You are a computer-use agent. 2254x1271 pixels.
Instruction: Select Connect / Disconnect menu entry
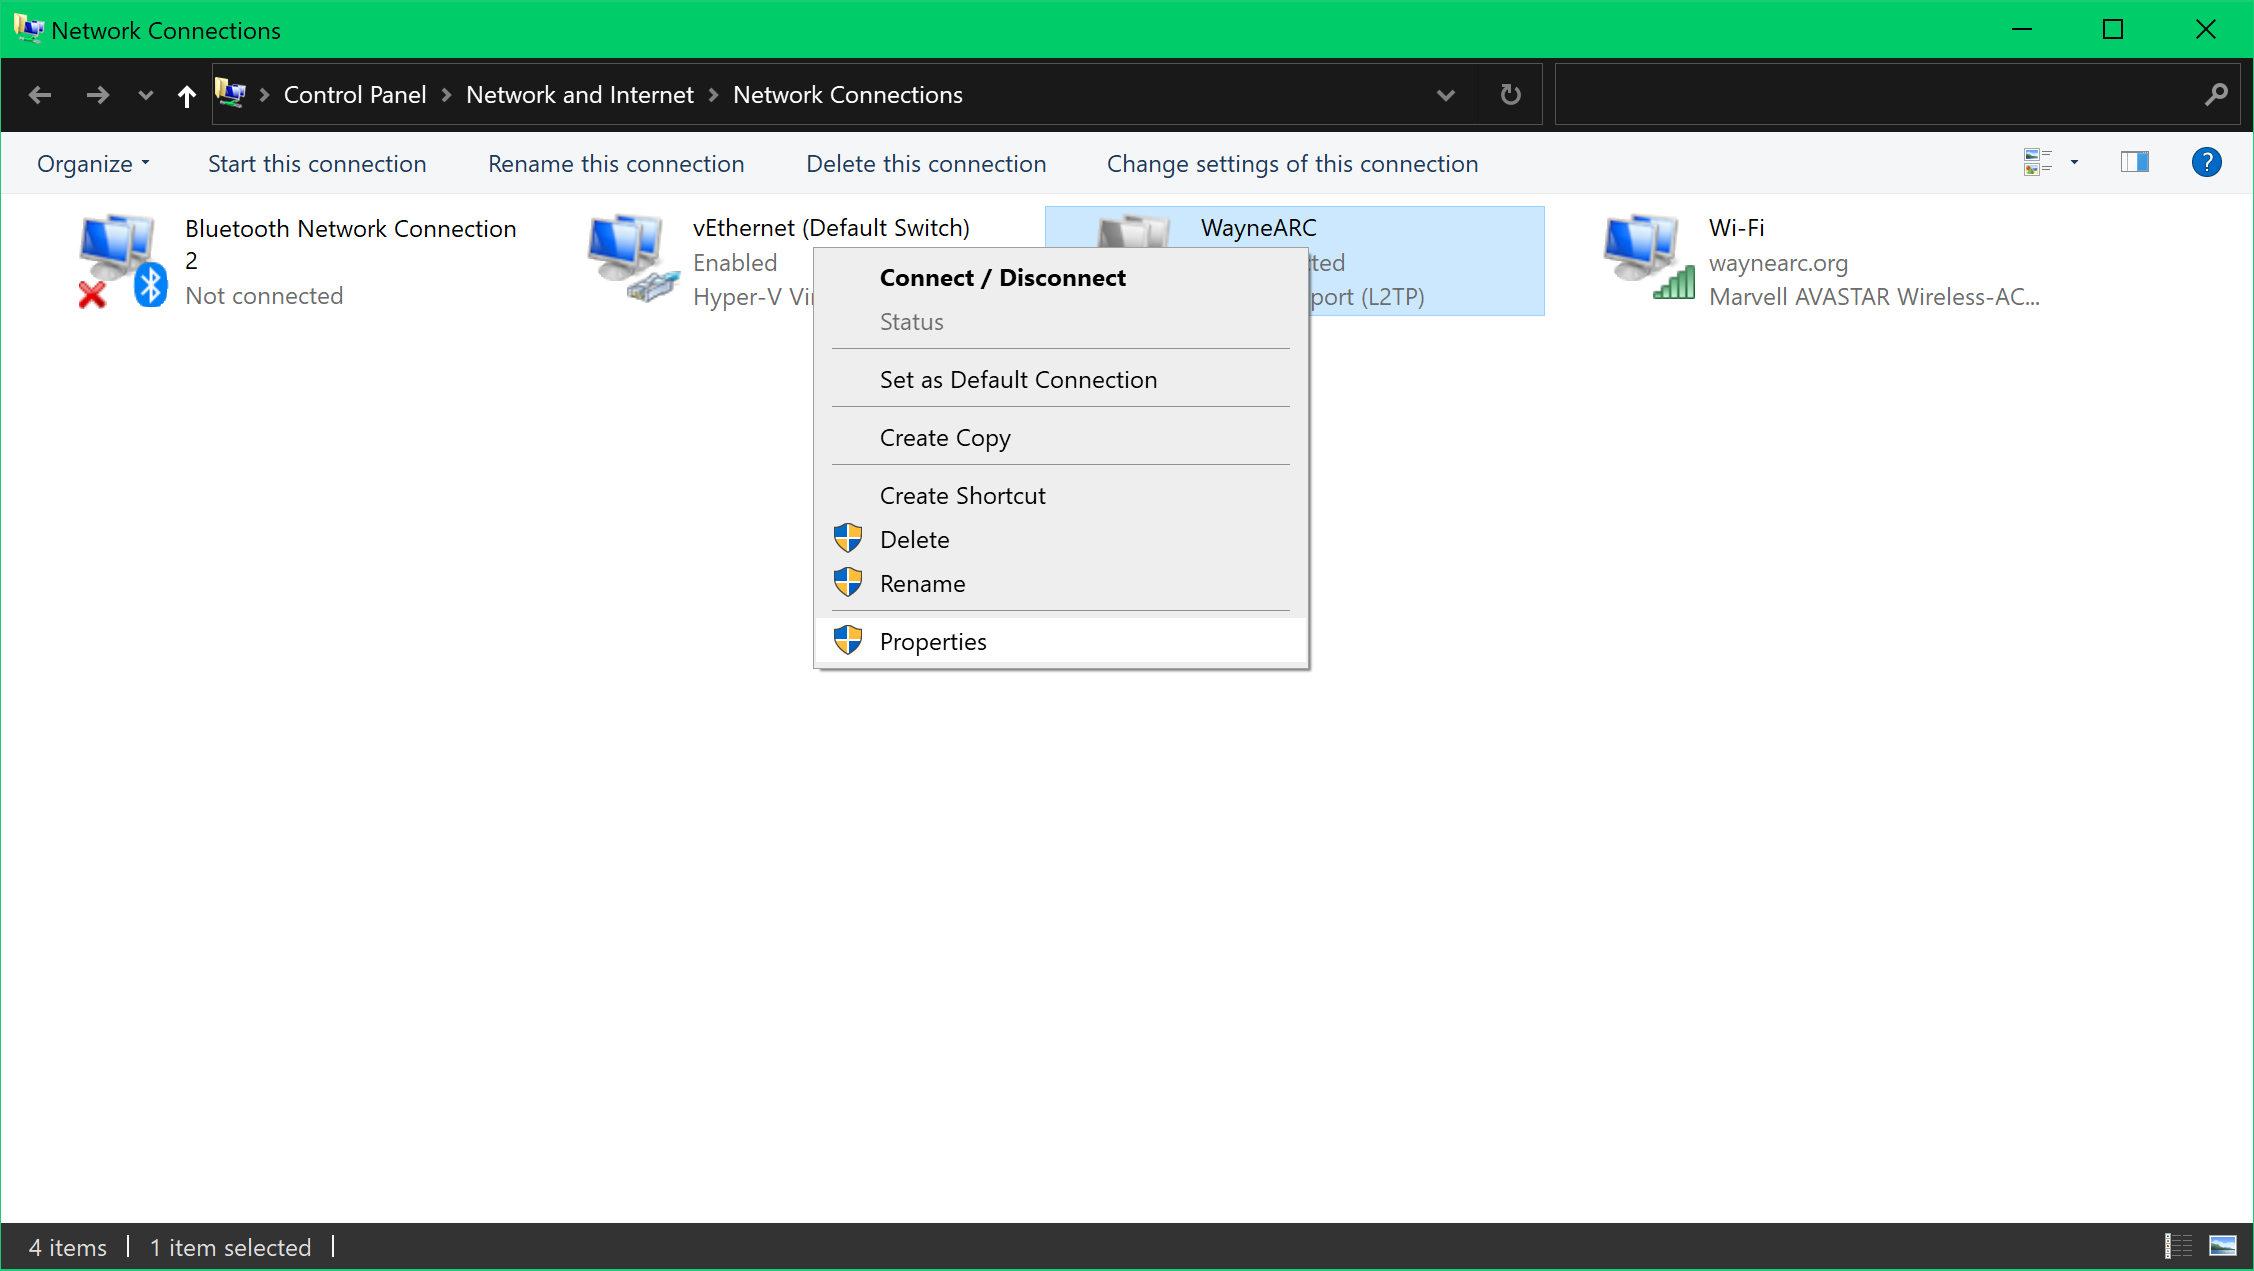pyautogui.click(x=1002, y=278)
